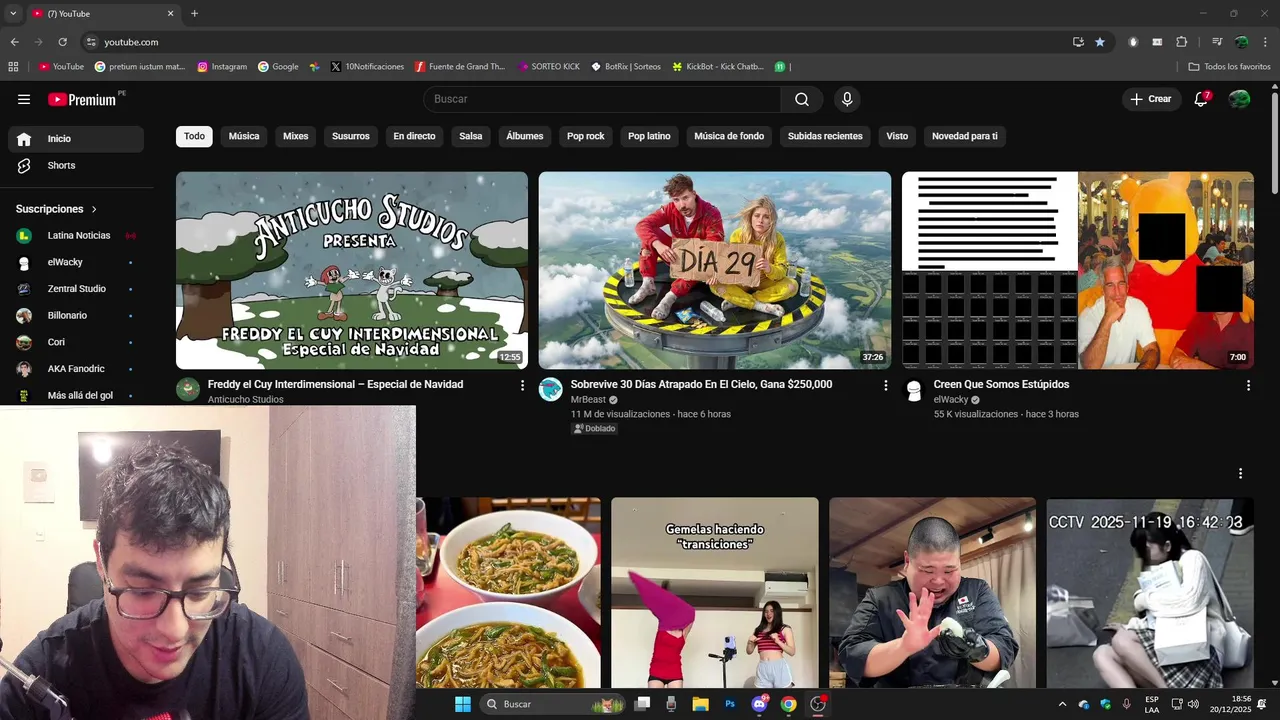Go back with browser back arrow
Image resolution: width=1280 pixels, height=720 pixels.
click(x=14, y=42)
